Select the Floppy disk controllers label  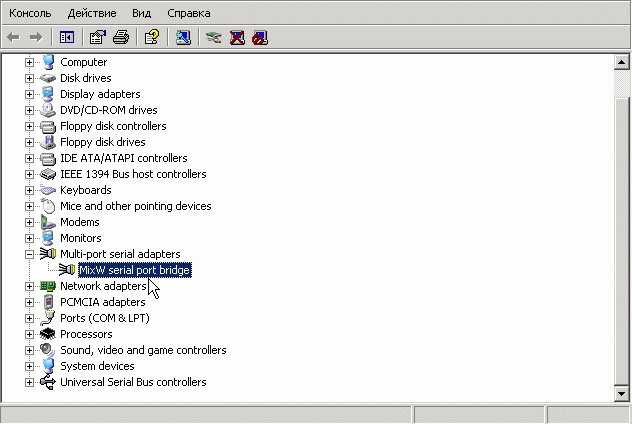pyautogui.click(x=113, y=126)
